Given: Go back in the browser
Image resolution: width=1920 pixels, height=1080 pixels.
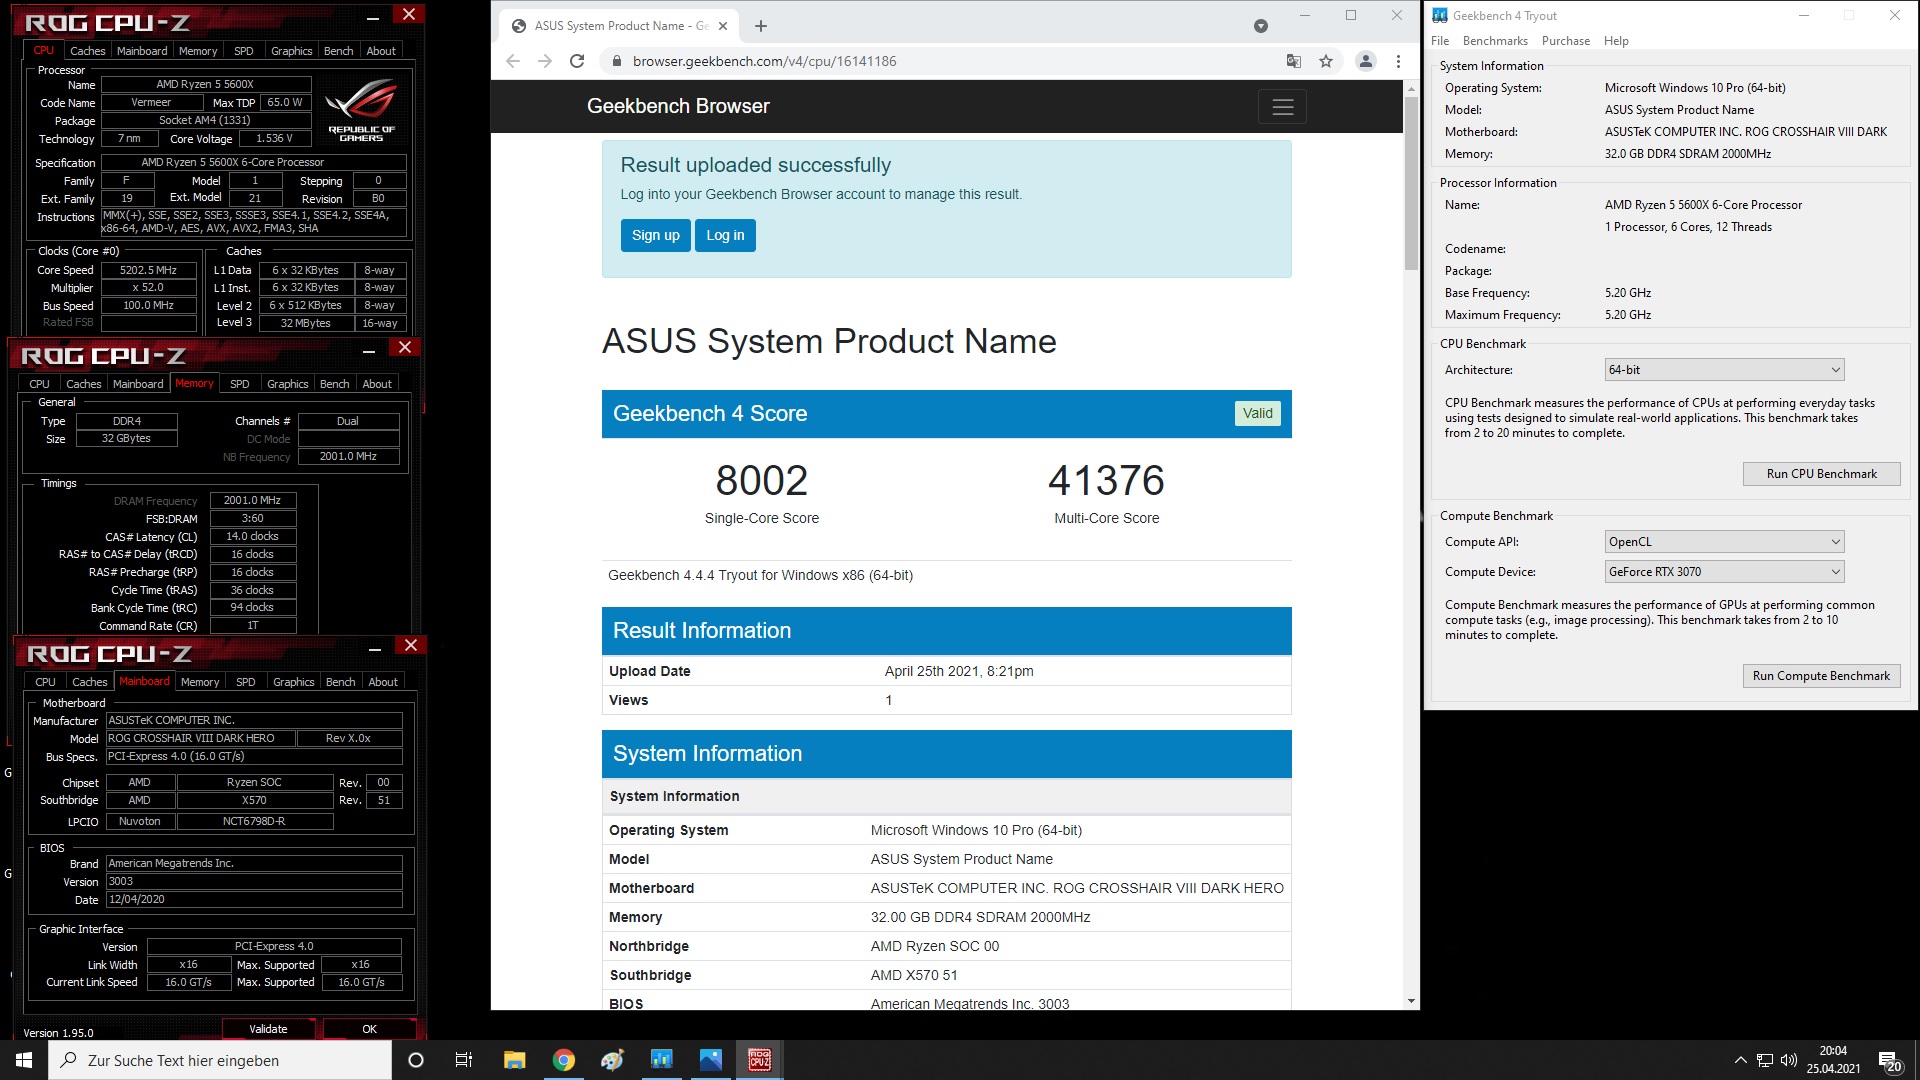Looking at the screenshot, I should [513, 61].
